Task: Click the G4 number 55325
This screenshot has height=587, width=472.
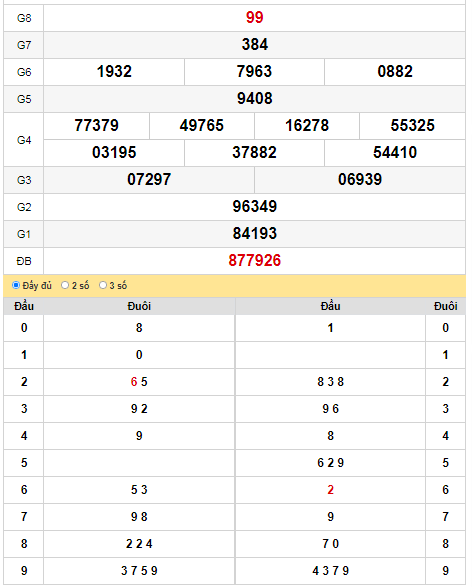Action: [412, 125]
